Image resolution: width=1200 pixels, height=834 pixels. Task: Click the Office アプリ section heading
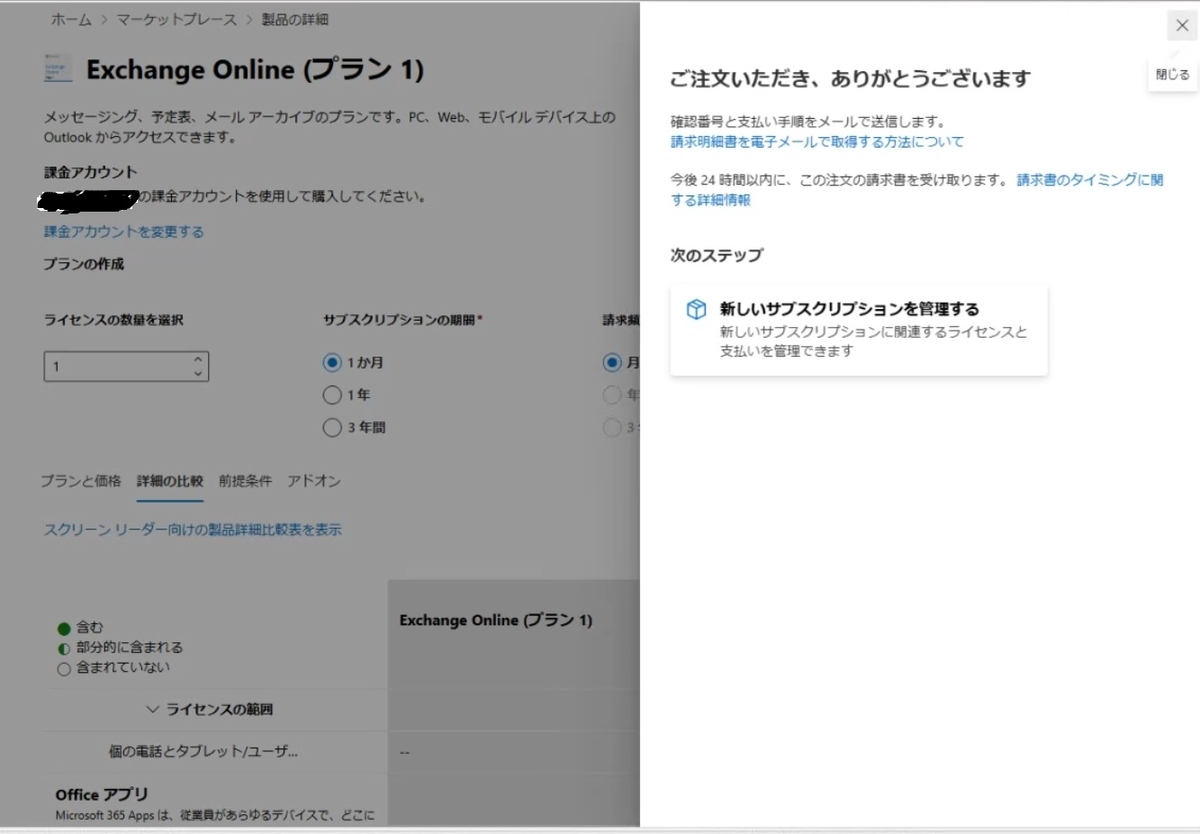point(102,795)
